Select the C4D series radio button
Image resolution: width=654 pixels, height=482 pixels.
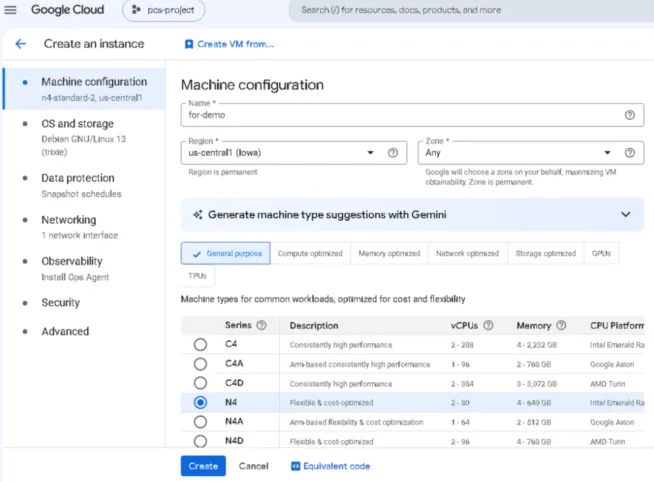point(200,383)
